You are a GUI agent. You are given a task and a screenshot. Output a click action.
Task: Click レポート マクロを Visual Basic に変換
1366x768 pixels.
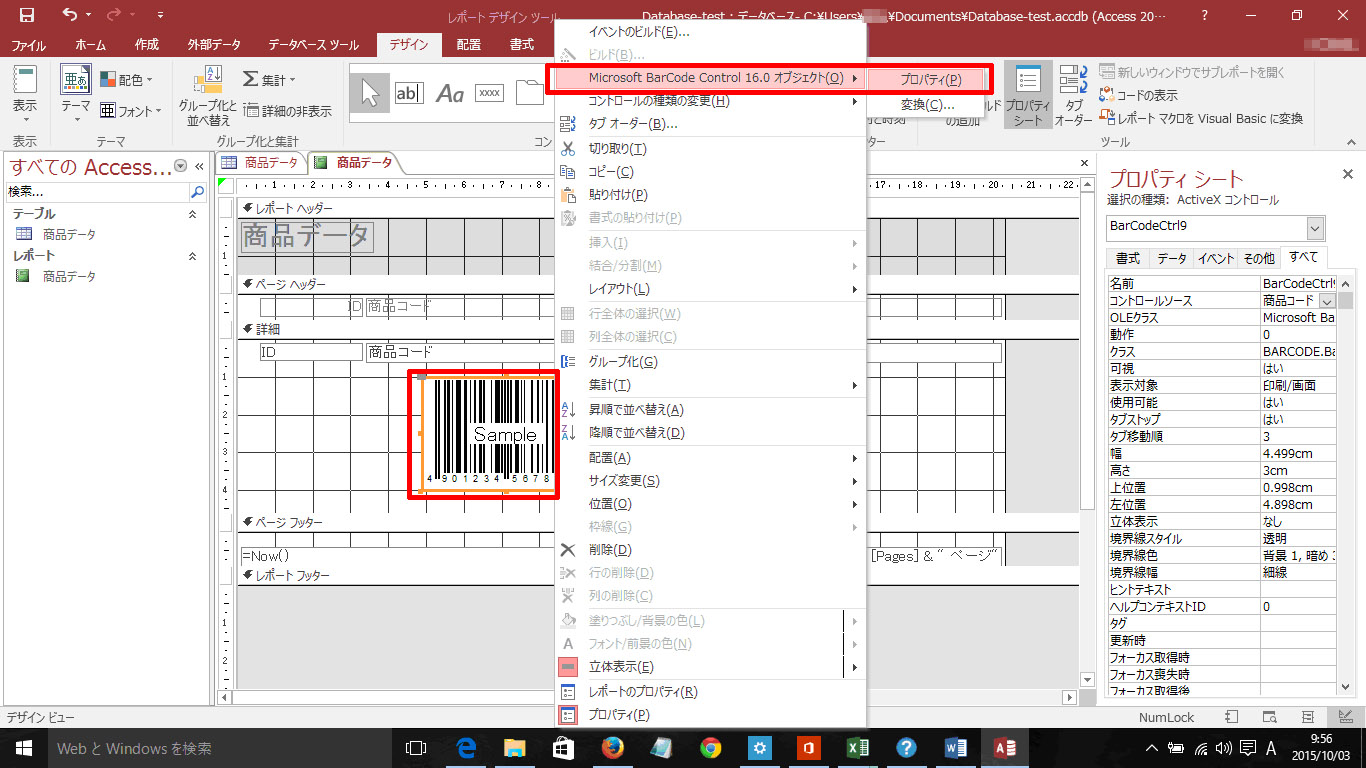click(x=1201, y=118)
